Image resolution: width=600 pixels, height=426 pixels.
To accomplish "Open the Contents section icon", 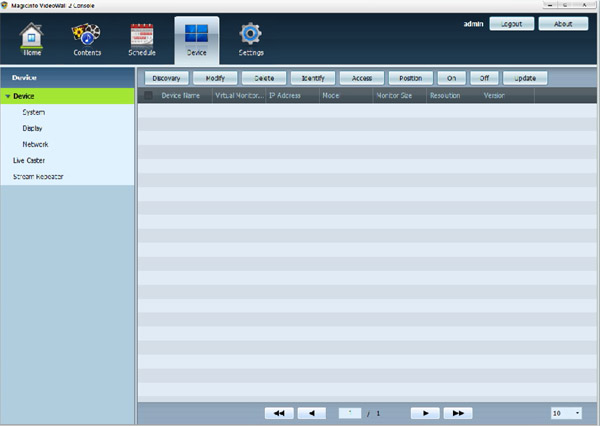I will click(87, 36).
